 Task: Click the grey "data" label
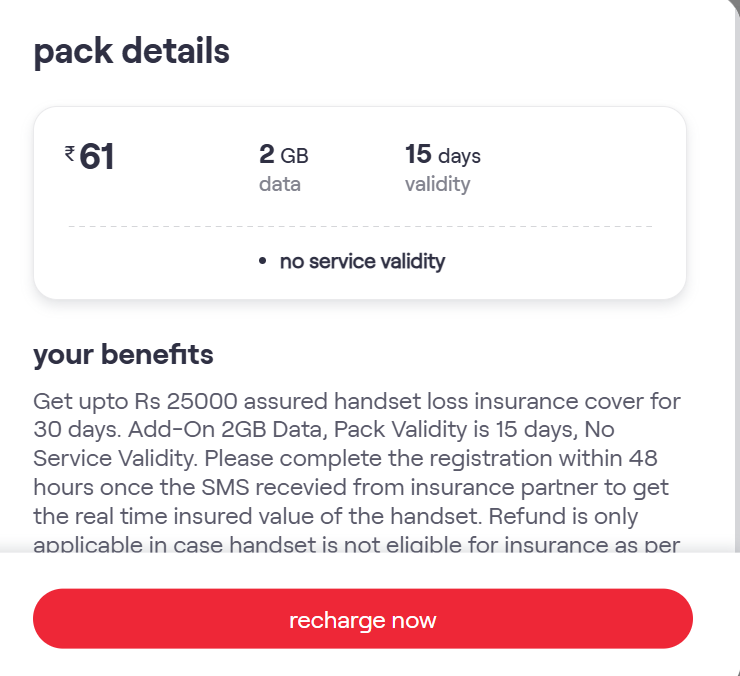280,184
